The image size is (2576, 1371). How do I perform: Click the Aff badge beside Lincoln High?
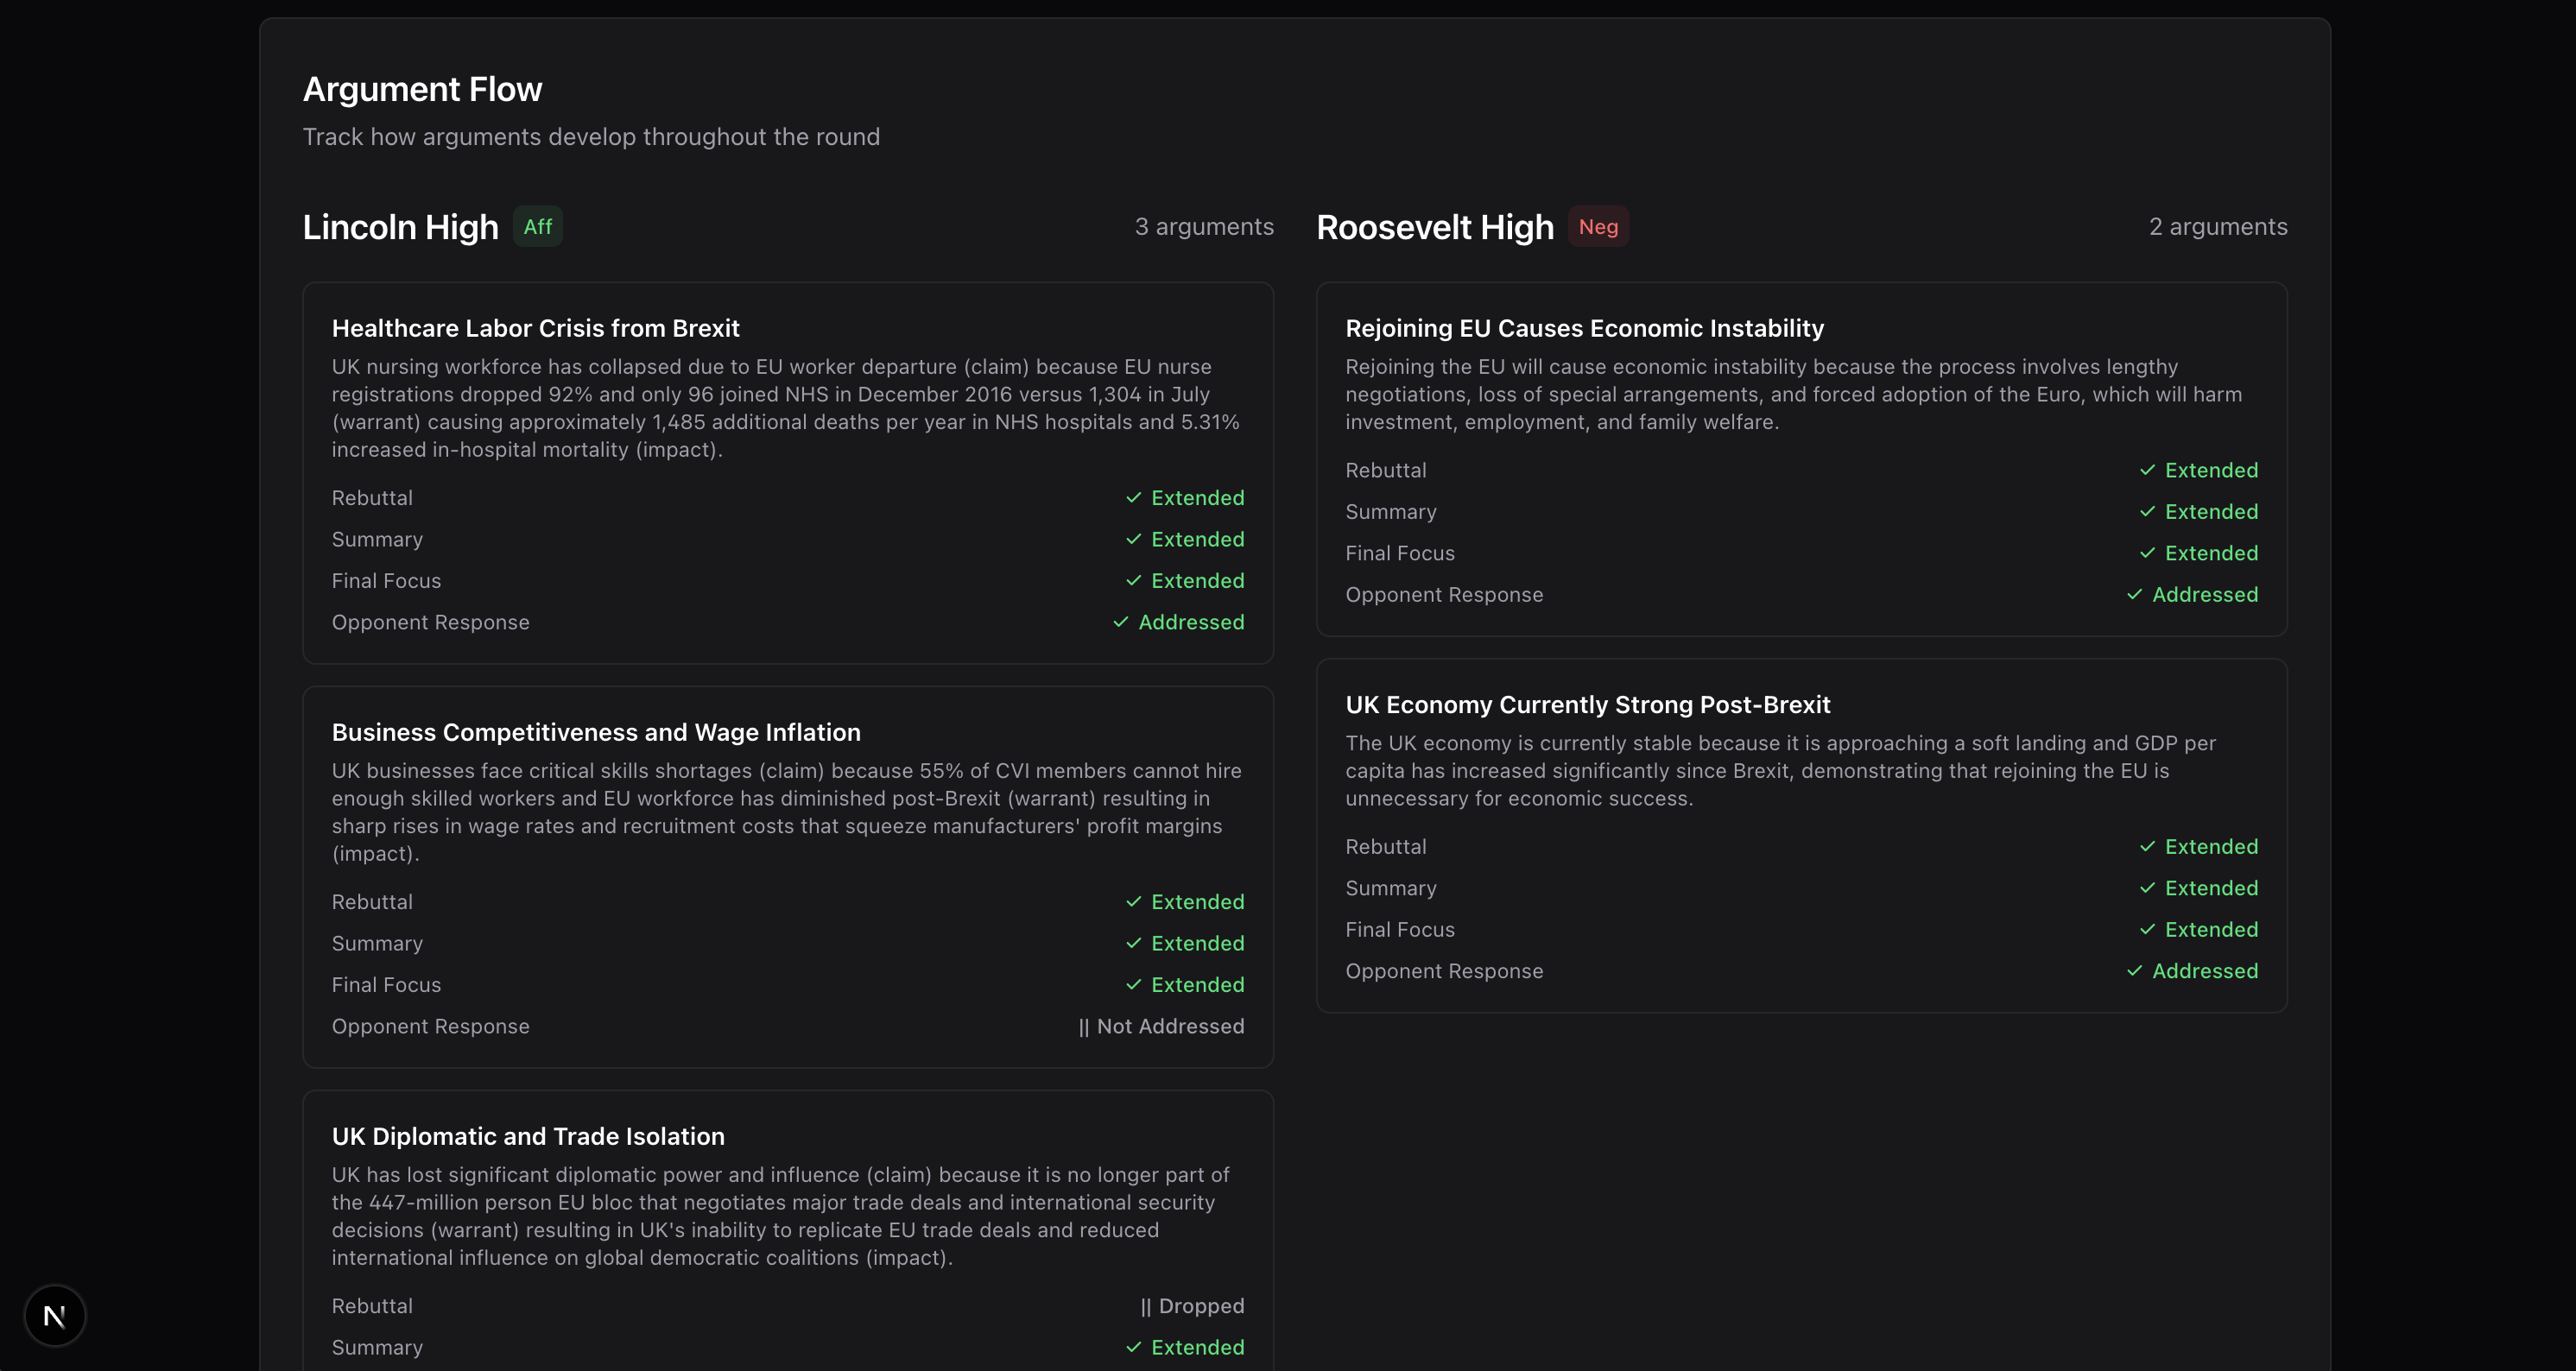tap(537, 227)
